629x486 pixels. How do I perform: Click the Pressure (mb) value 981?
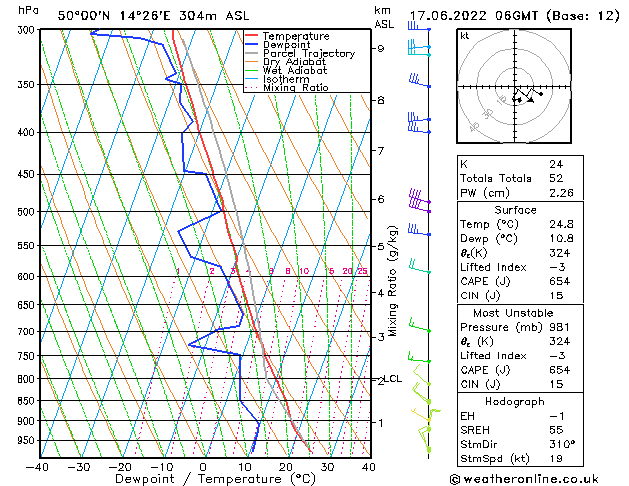(x=560, y=327)
